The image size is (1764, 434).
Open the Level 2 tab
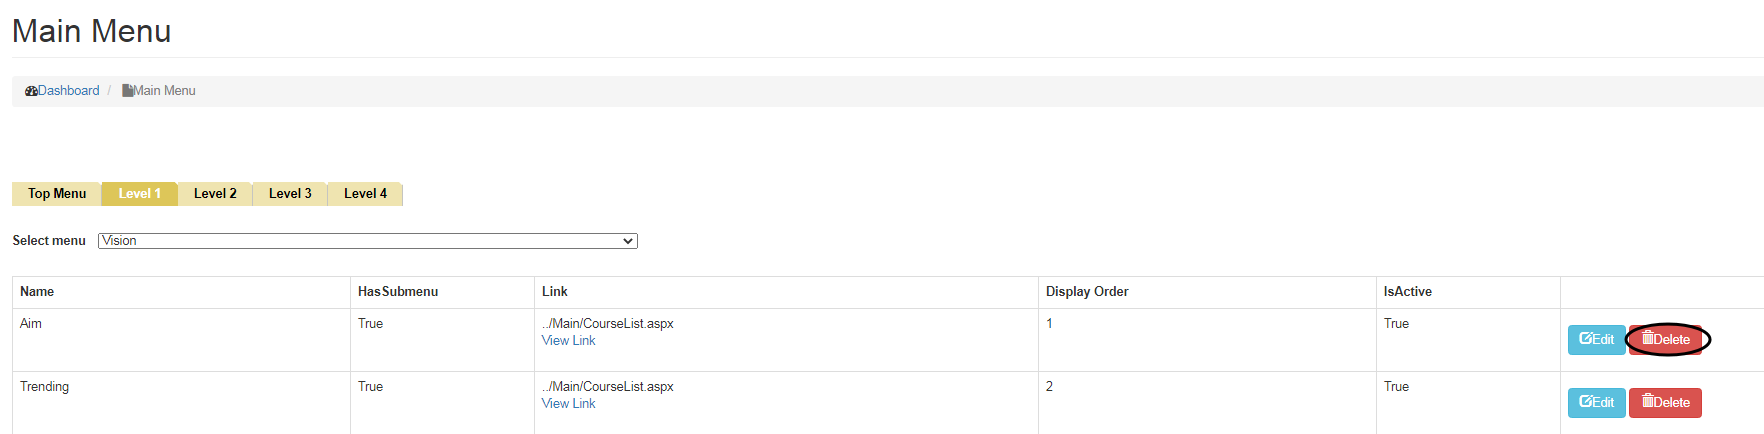(215, 194)
